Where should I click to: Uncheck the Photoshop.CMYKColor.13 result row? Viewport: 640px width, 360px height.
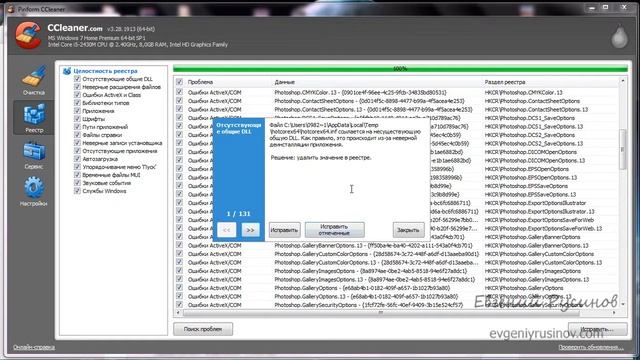(179, 92)
